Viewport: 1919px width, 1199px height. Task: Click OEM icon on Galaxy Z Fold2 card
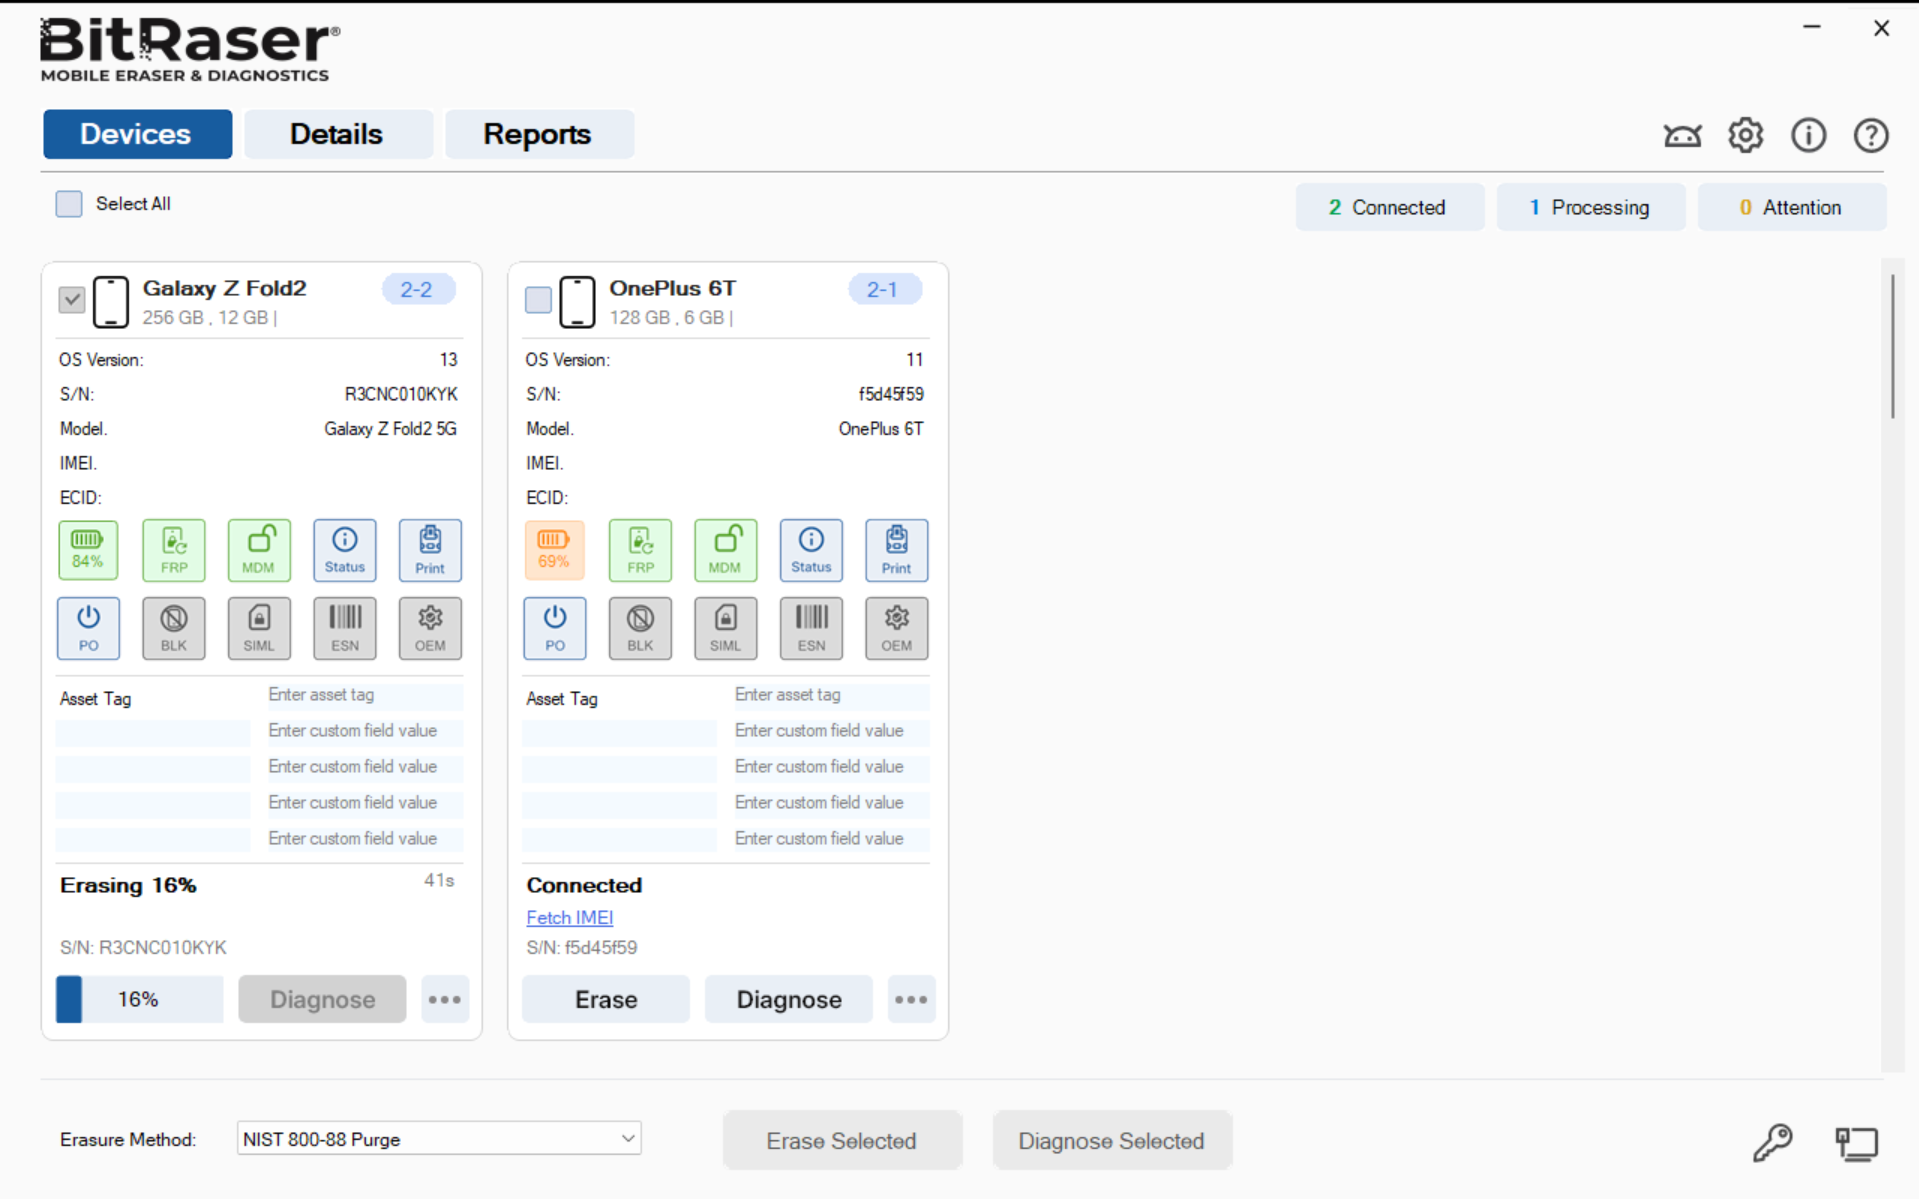[x=430, y=628]
